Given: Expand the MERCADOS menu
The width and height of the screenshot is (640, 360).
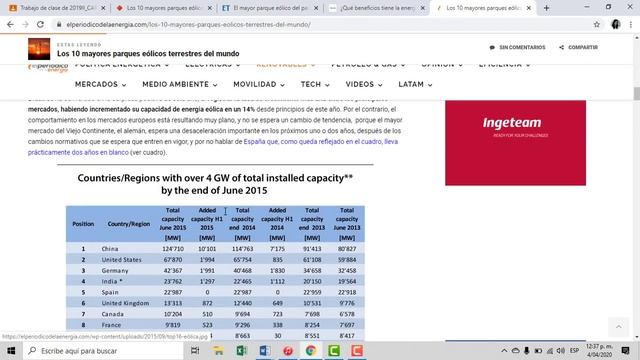Looking at the screenshot, I should coord(100,84).
